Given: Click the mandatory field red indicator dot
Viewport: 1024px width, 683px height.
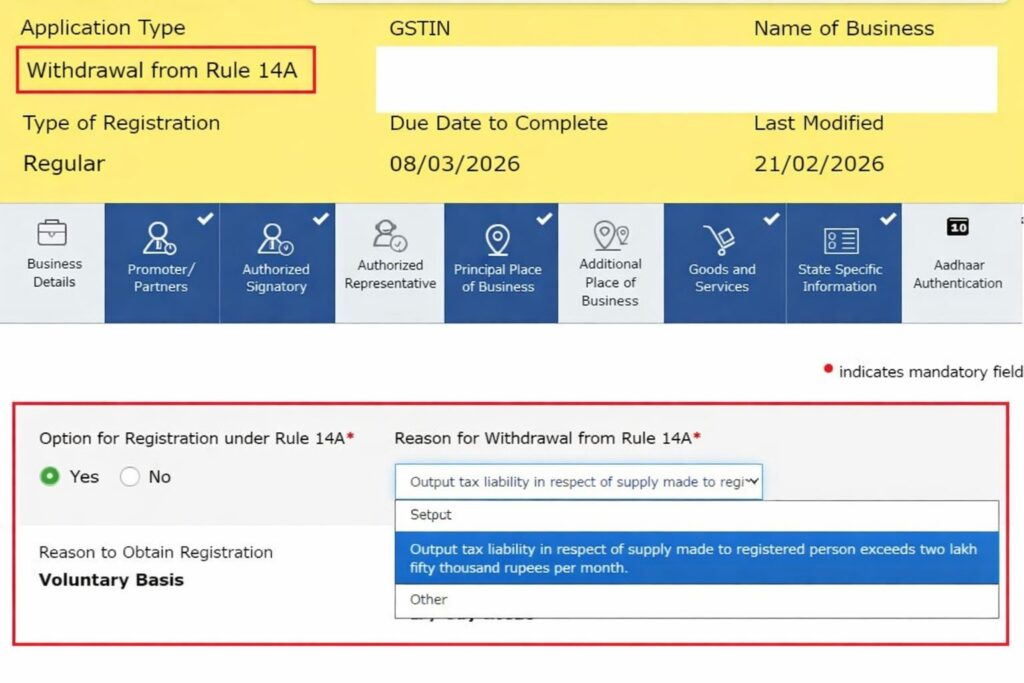Looking at the screenshot, I should click(x=827, y=369).
